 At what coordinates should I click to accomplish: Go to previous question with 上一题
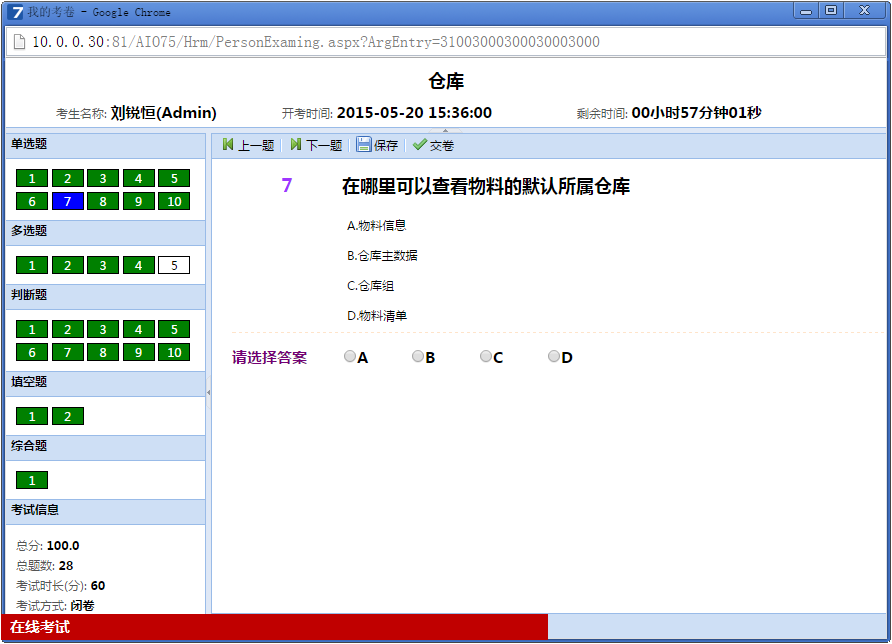point(249,145)
